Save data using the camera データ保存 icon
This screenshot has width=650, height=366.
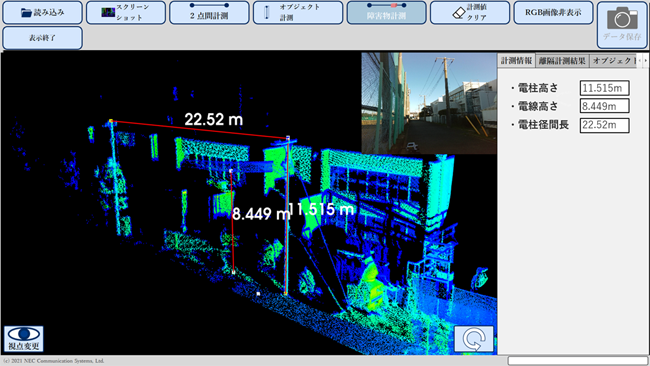point(622,25)
